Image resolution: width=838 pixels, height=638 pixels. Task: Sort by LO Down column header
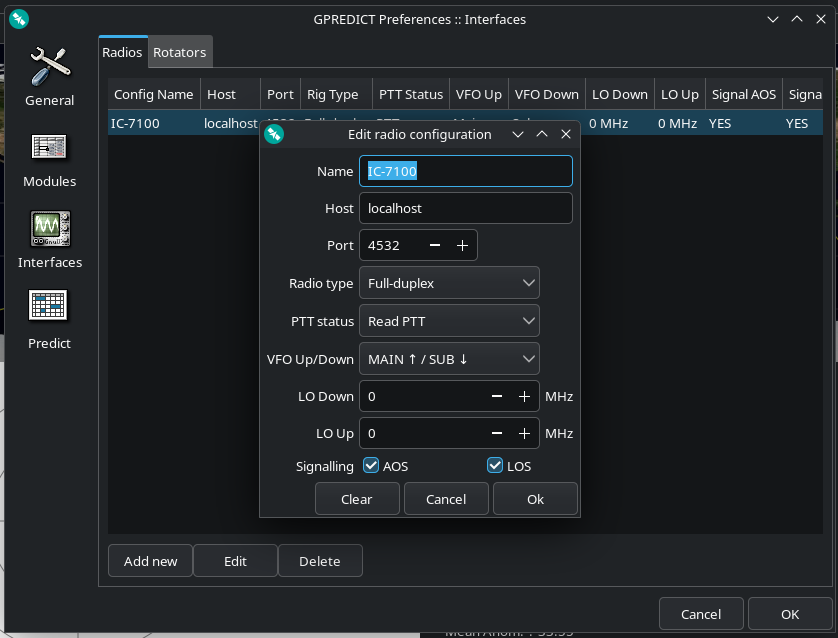pos(620,94)
